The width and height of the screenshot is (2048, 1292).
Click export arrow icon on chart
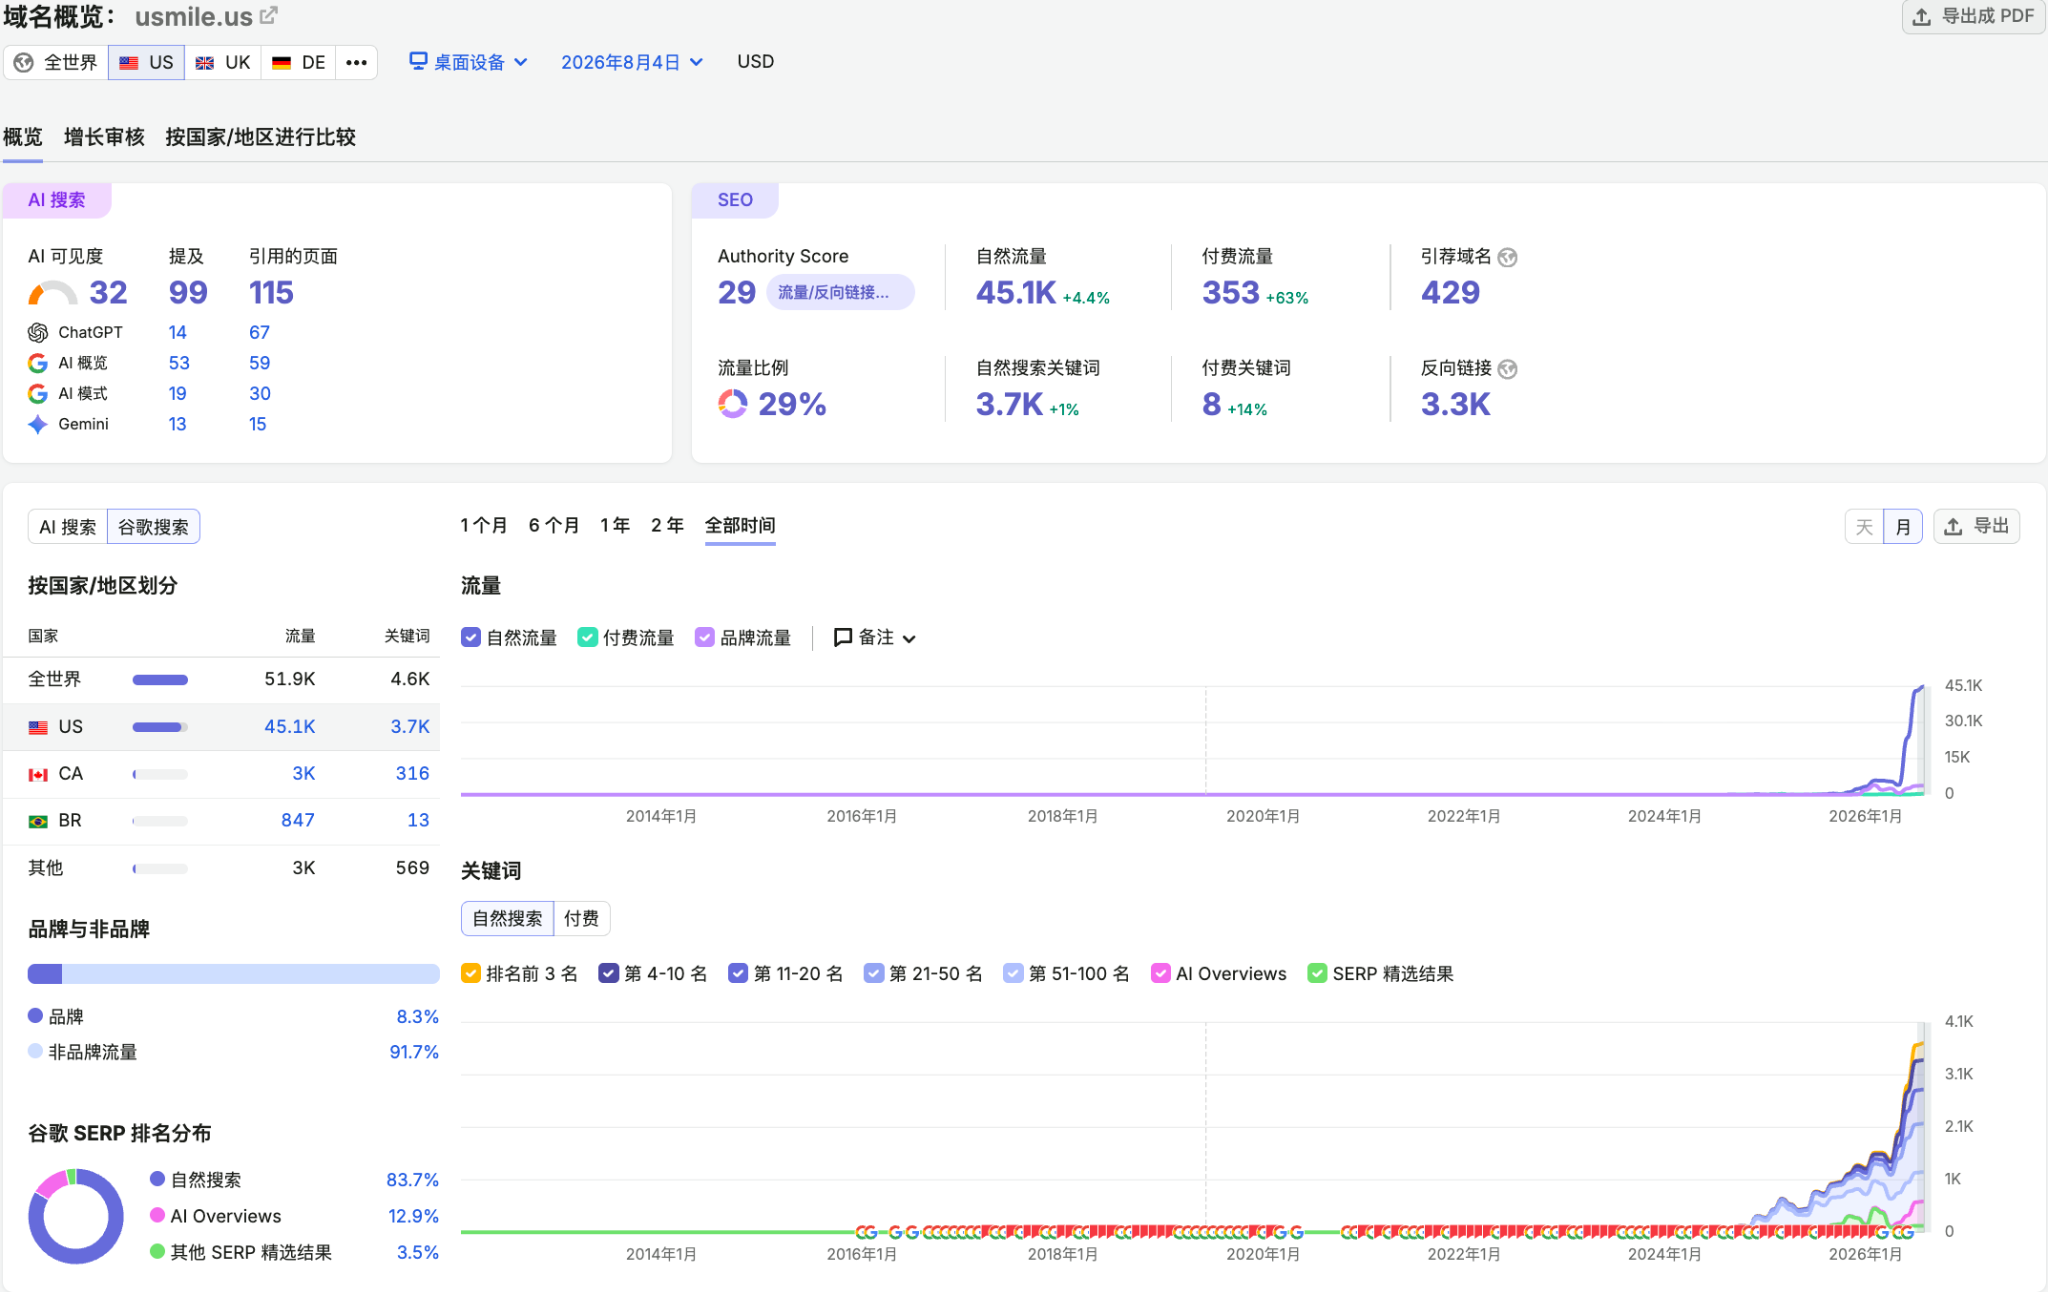coord(1953,526)
